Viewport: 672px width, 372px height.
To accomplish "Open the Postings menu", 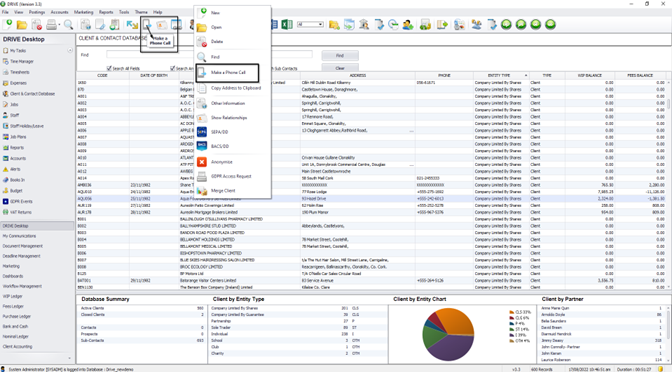I will click(x=37, y=12).
